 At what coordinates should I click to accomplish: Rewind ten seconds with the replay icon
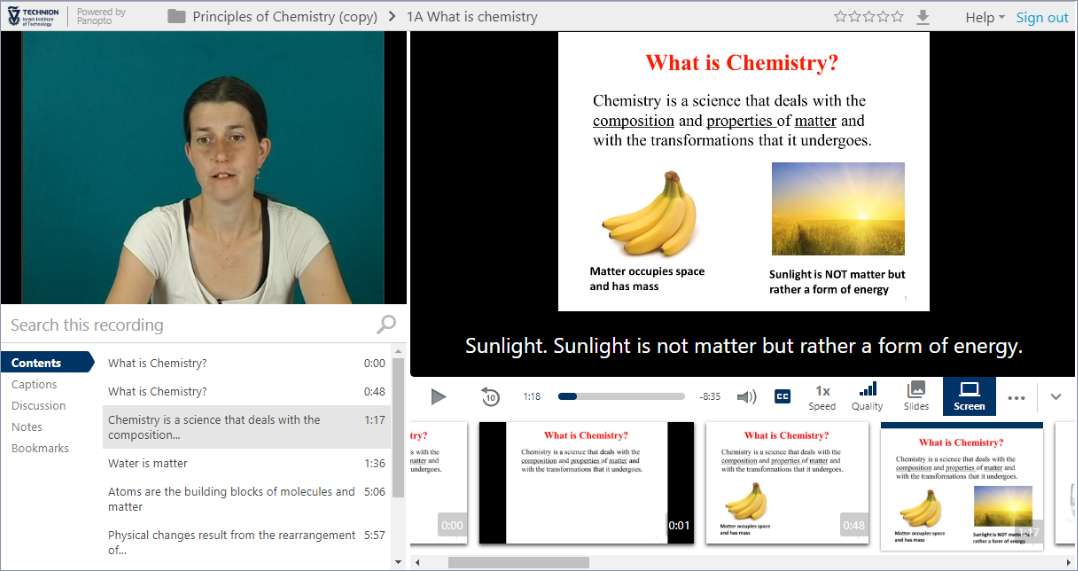490,396
